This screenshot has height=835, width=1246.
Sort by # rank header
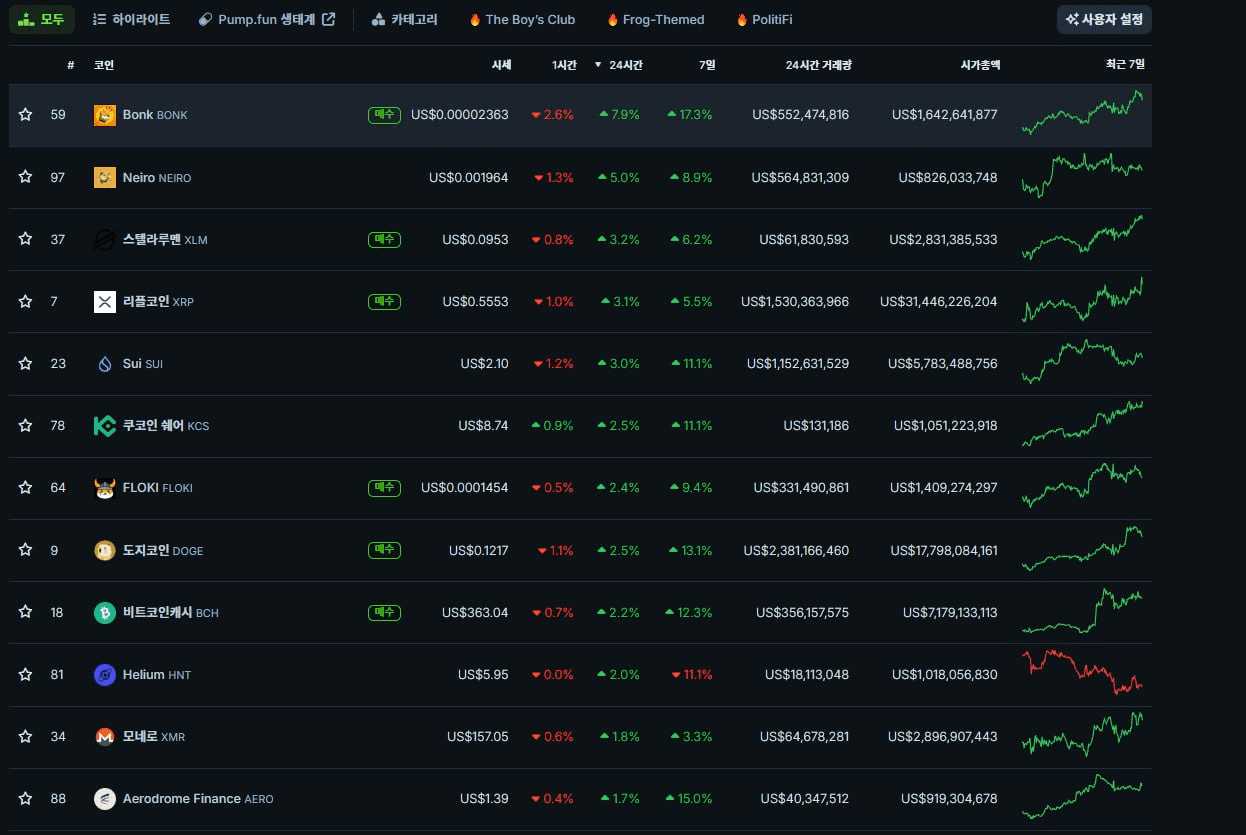[x=70, y=65]
